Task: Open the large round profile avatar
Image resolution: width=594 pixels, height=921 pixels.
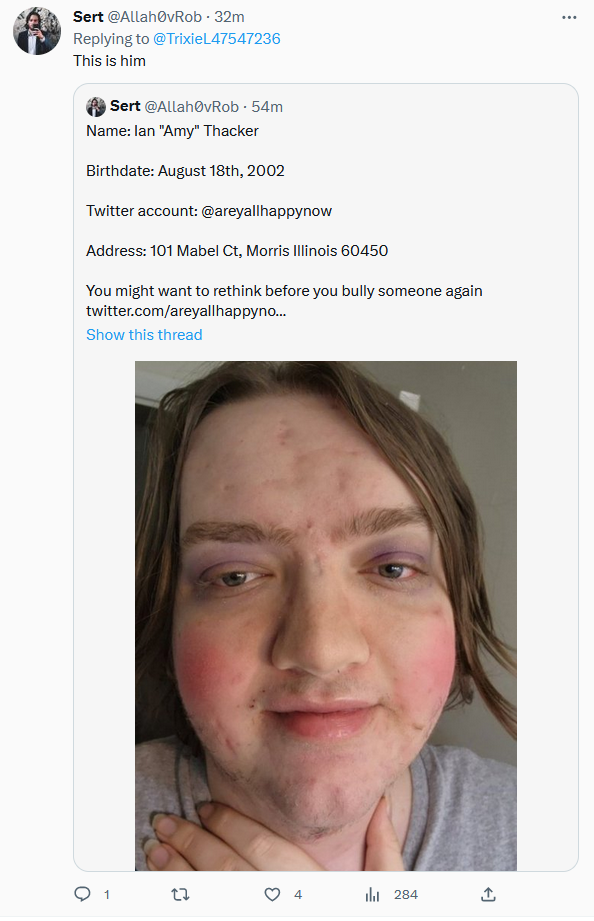Action: (x=37, y=31)
